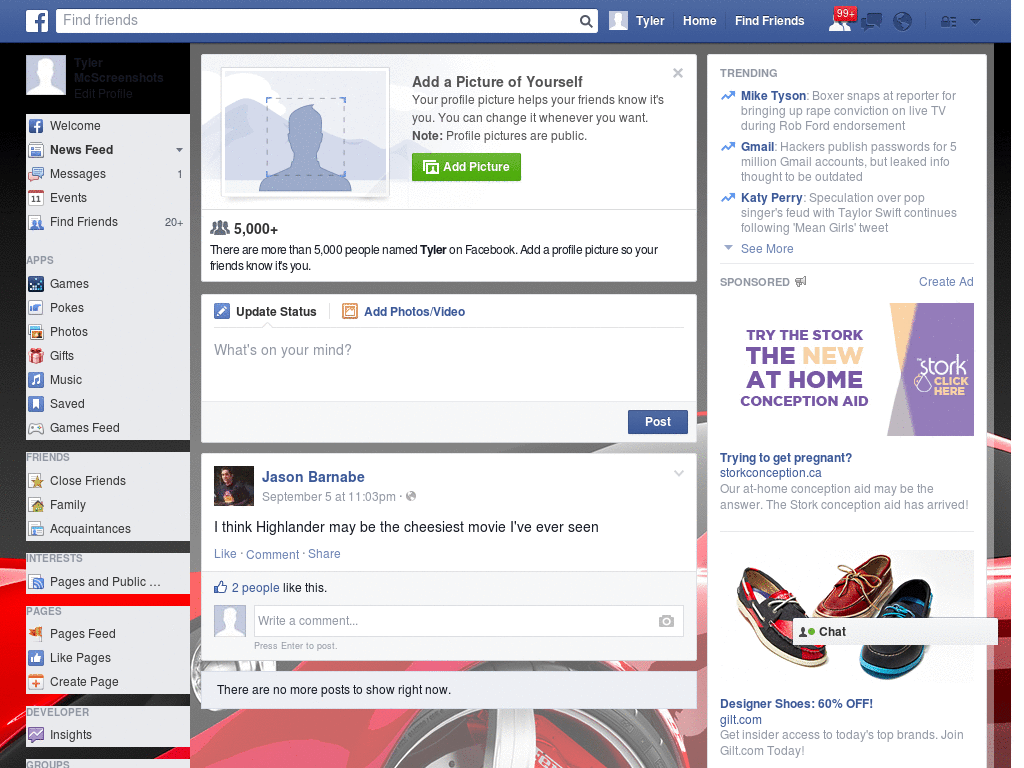Like the Jason Barnabe post

tap(225, 554)
